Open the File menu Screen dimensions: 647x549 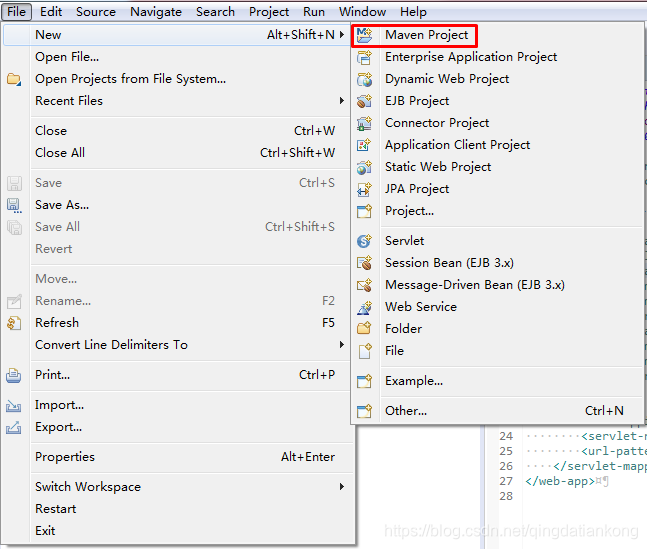click(16, 12)
